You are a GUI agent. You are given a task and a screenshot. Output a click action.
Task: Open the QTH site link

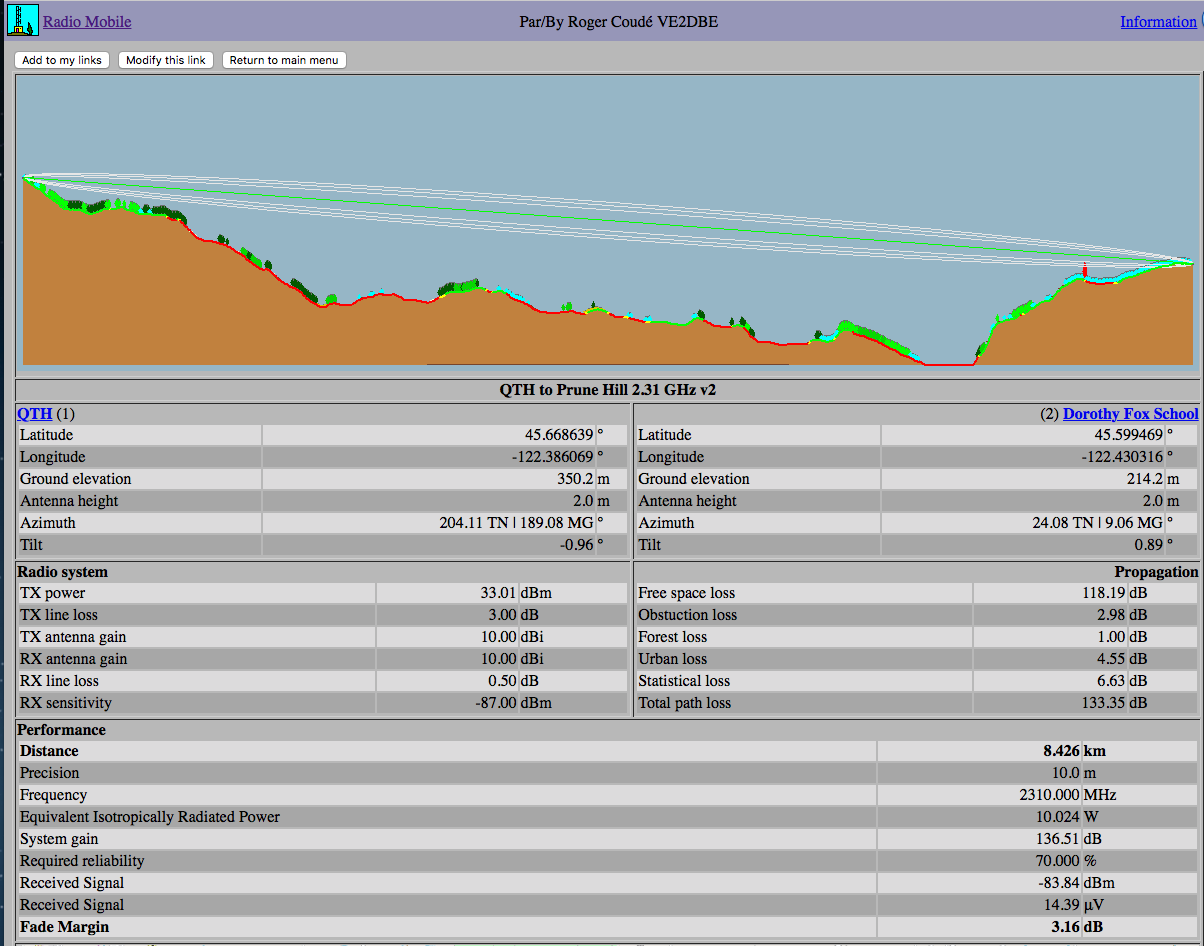(34, 414)
